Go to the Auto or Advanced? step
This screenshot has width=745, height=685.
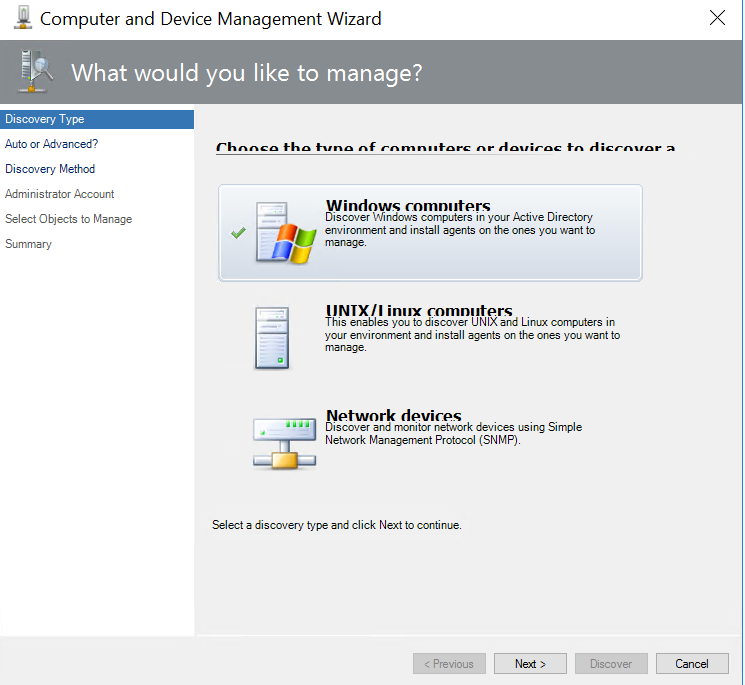(x=51, y=144)
